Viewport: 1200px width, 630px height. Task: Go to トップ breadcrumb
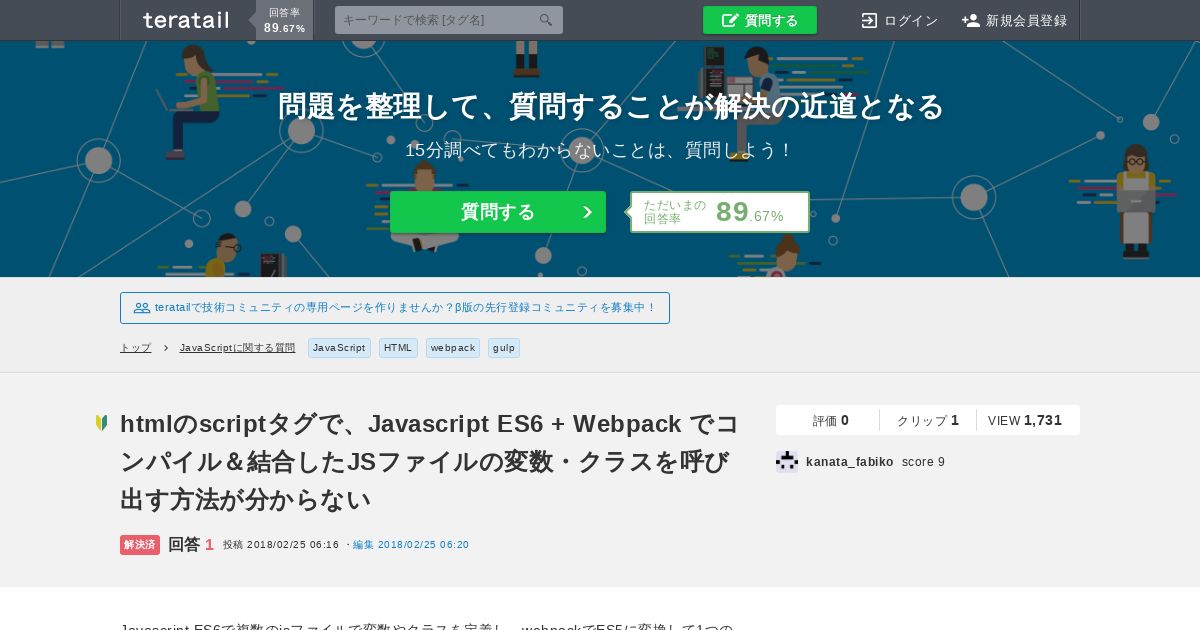136,348
